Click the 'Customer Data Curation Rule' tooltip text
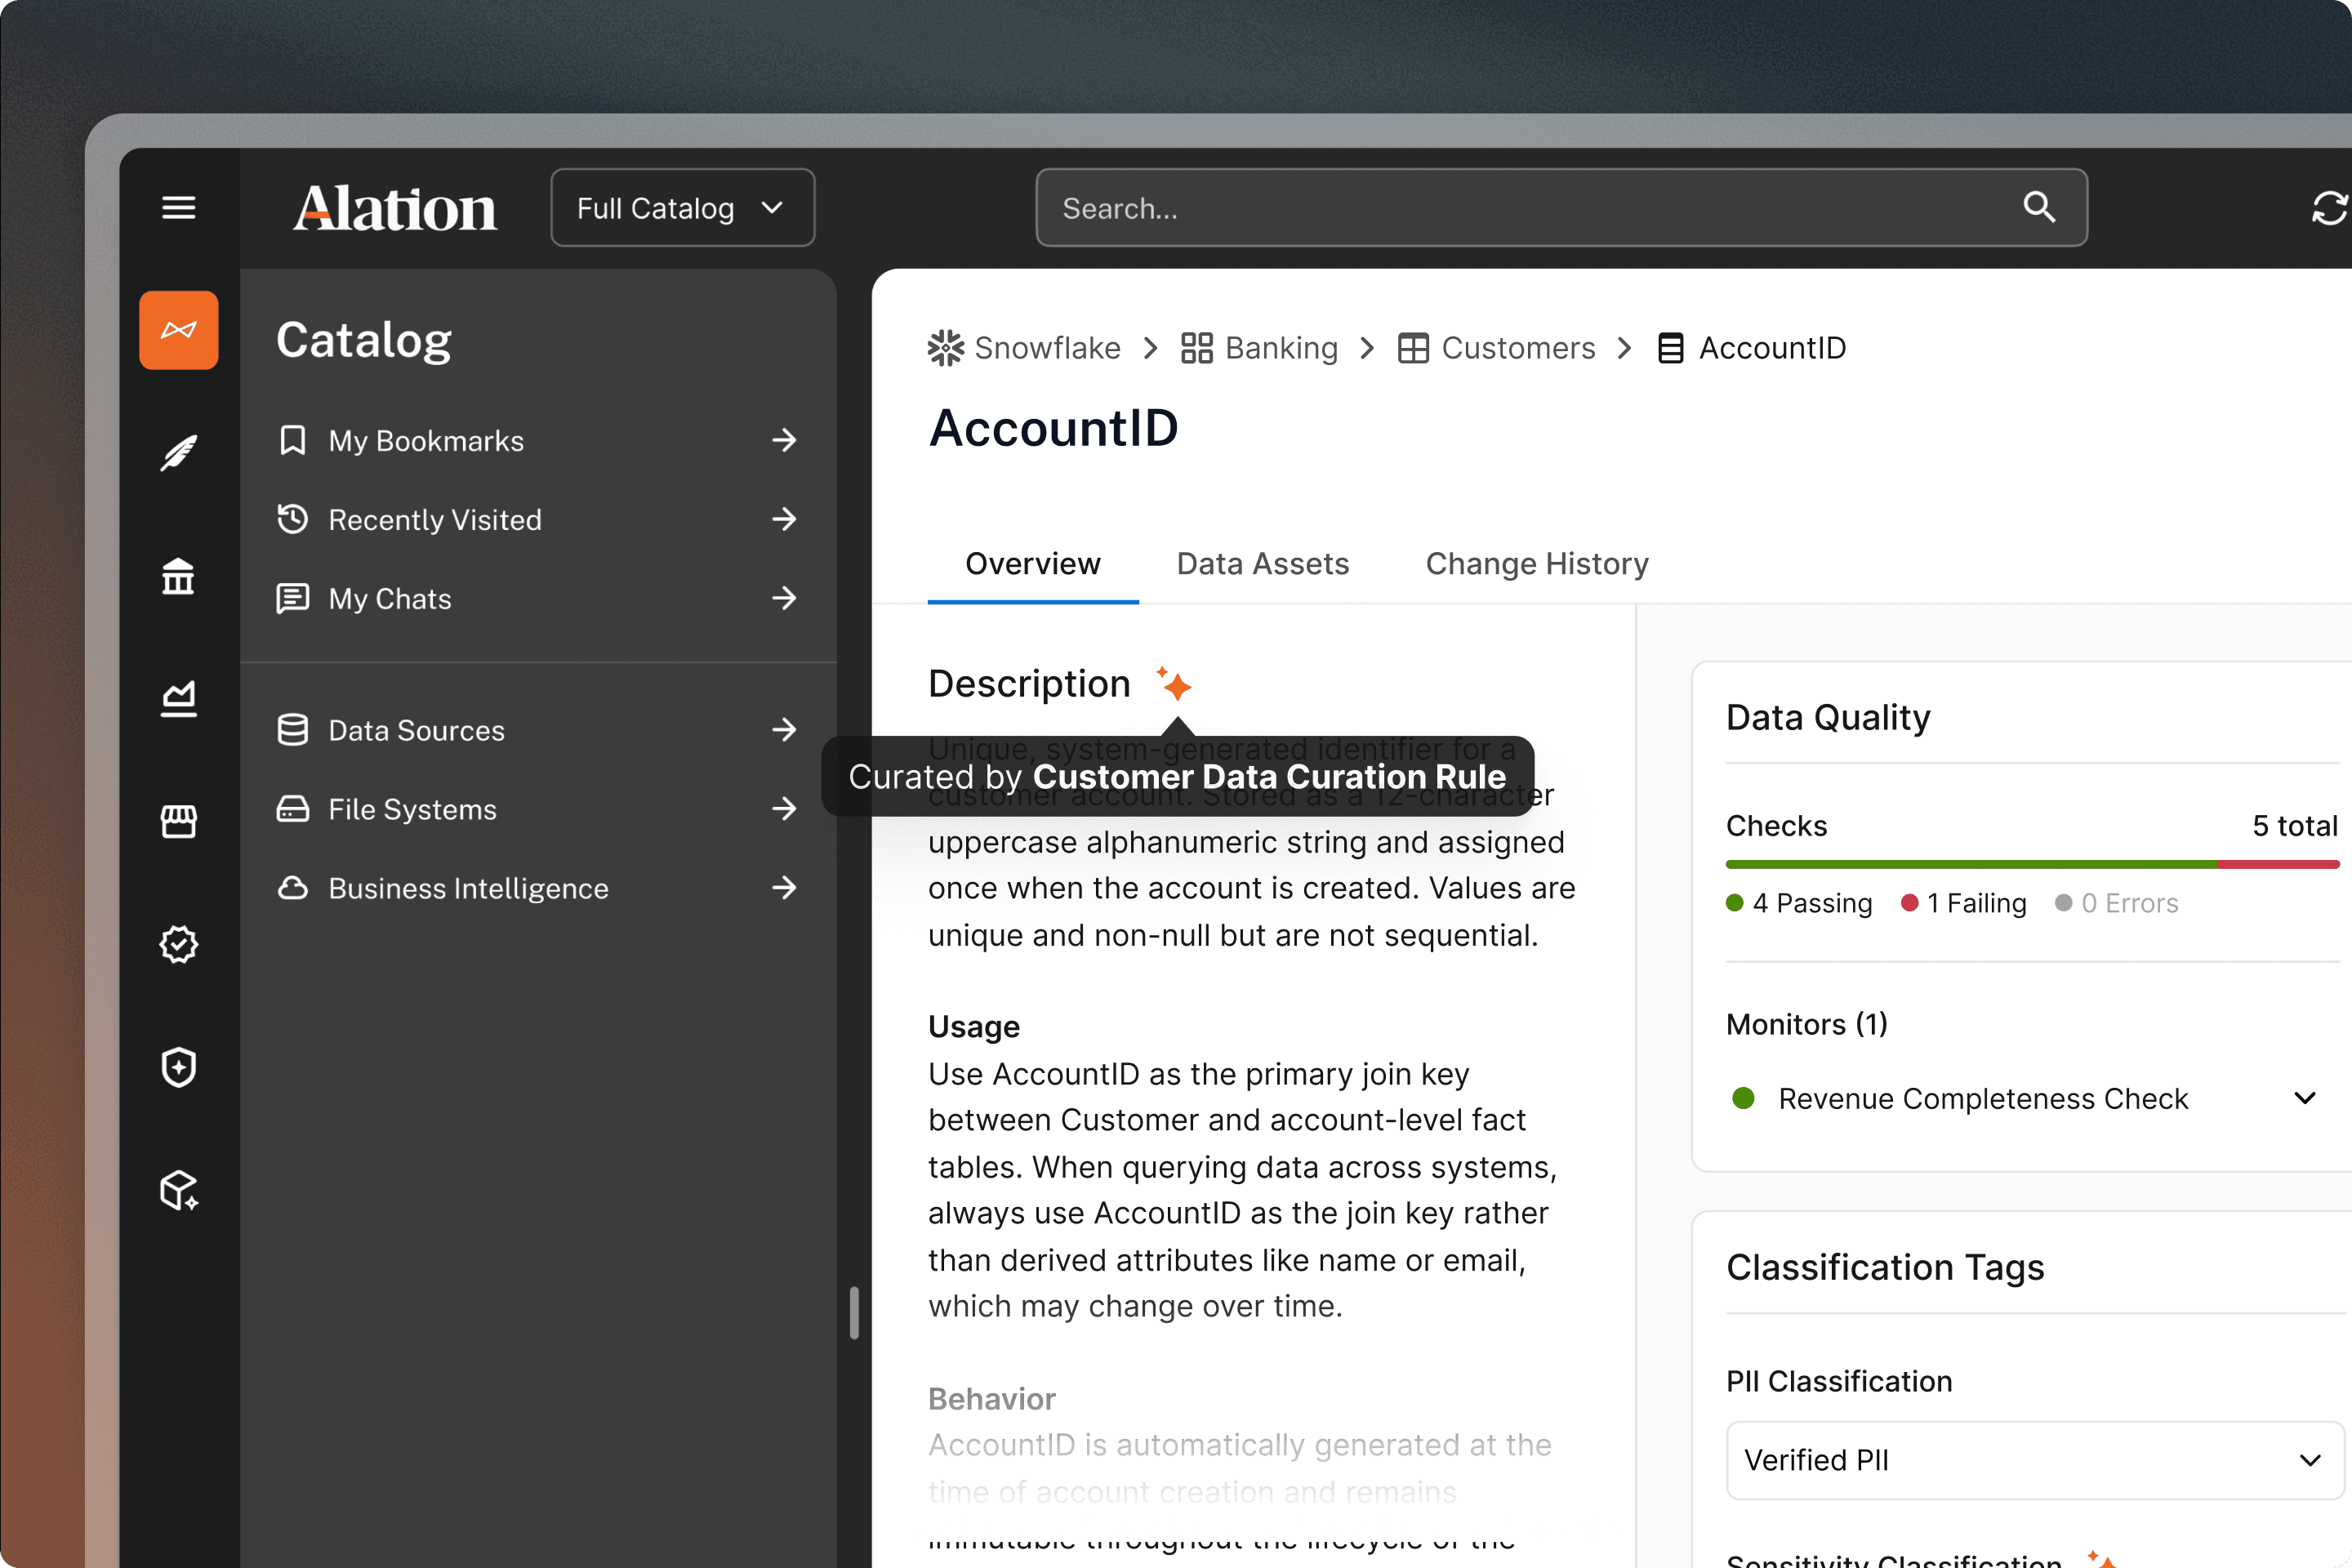2352x1568 pixels. [1269, 776]
